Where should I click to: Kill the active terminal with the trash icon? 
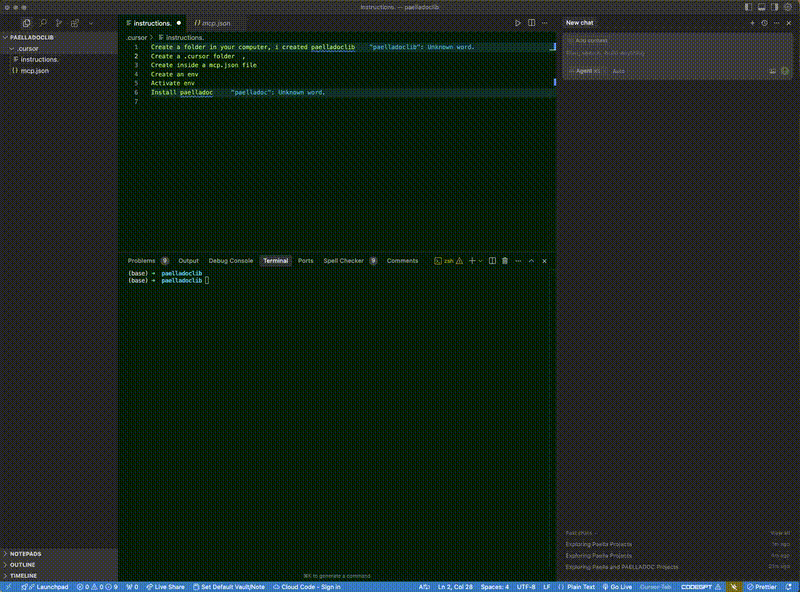[503, 261]
